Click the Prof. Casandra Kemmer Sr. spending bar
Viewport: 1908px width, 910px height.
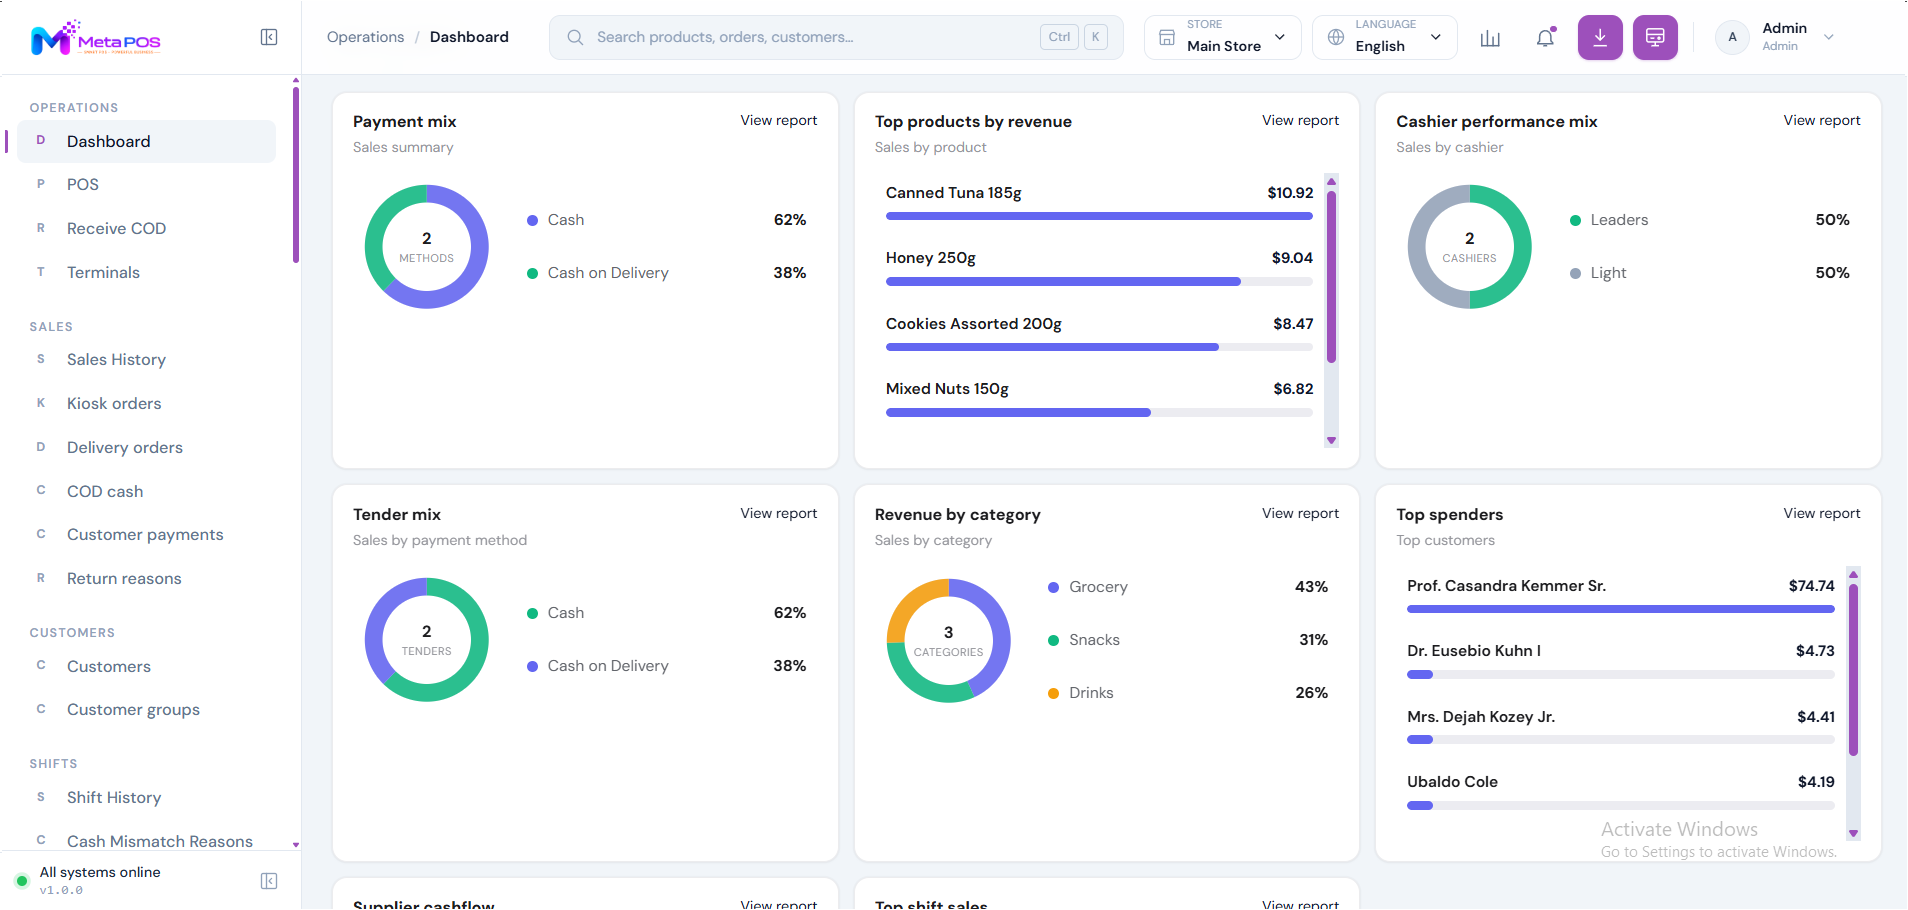click(x=1620, y=609)
